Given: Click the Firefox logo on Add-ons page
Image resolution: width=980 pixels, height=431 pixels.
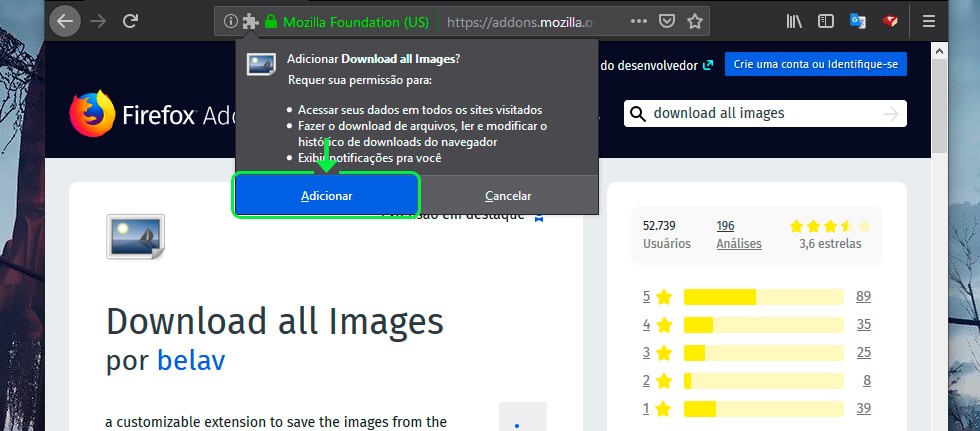Looking at the screenshot, I should click(92, 114).
